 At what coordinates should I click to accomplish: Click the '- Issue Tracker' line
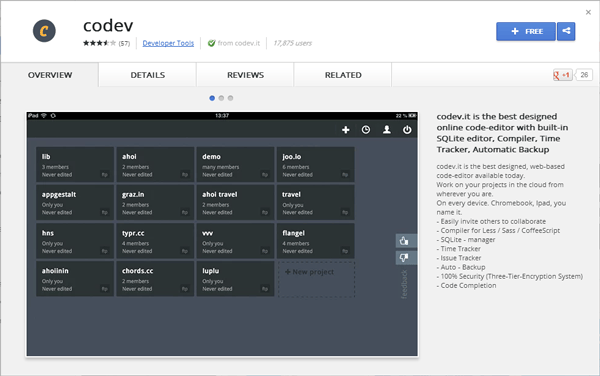pos(459,258)
